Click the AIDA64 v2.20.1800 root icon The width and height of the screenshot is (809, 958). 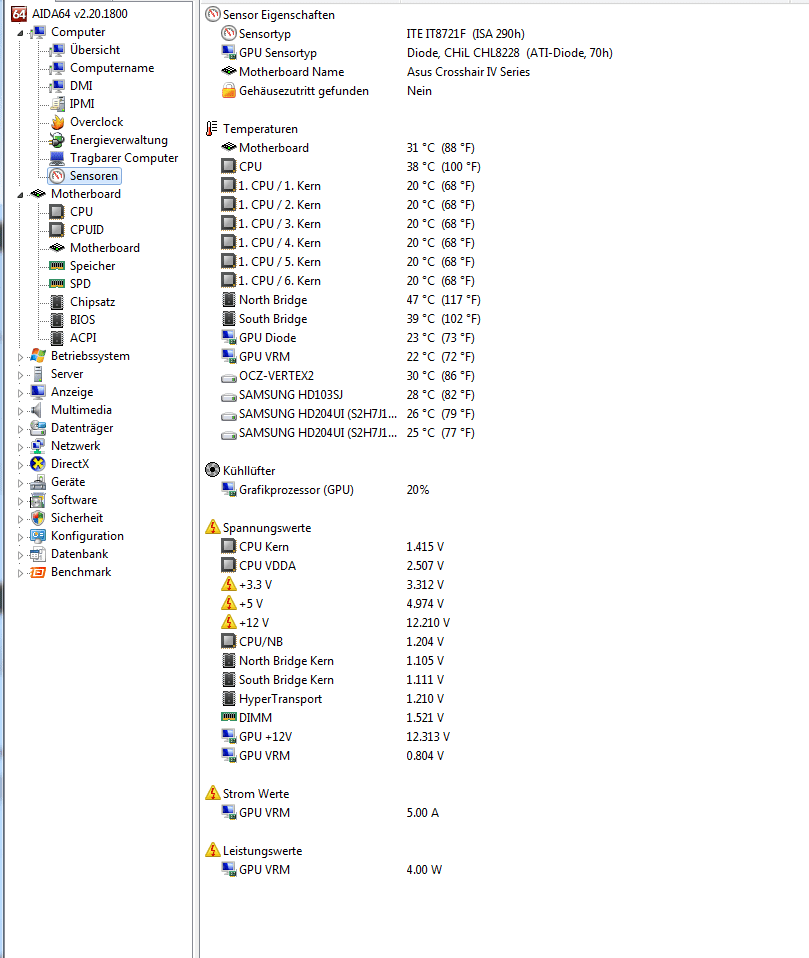[x=19, y=13]
